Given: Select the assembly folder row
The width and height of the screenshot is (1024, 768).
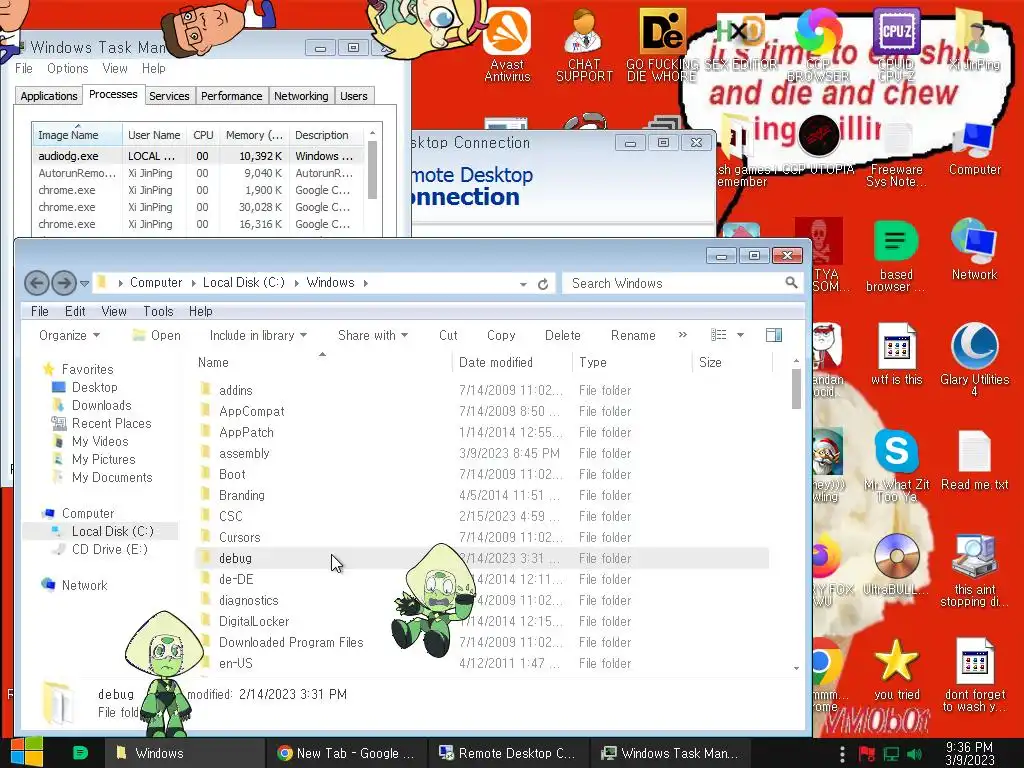Looking at the screenshot, I should coord(482,453).
